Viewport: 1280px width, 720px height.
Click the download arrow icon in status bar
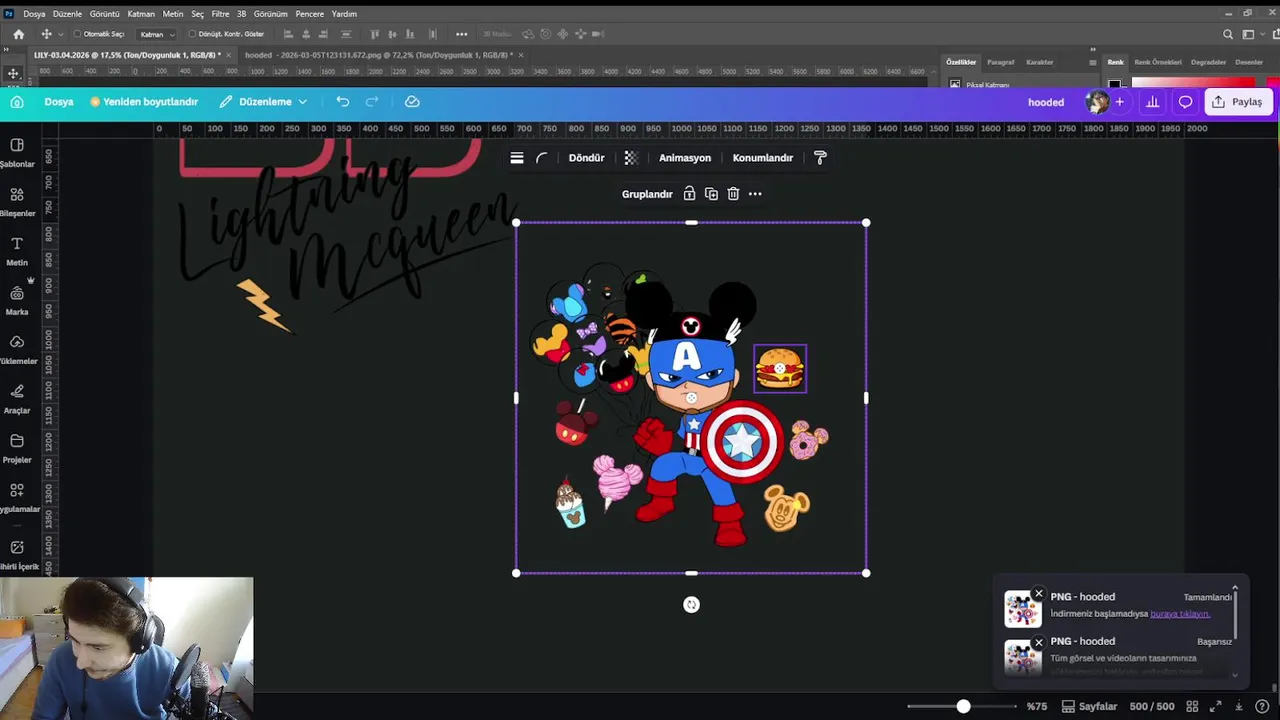(x=1239, y=706)
